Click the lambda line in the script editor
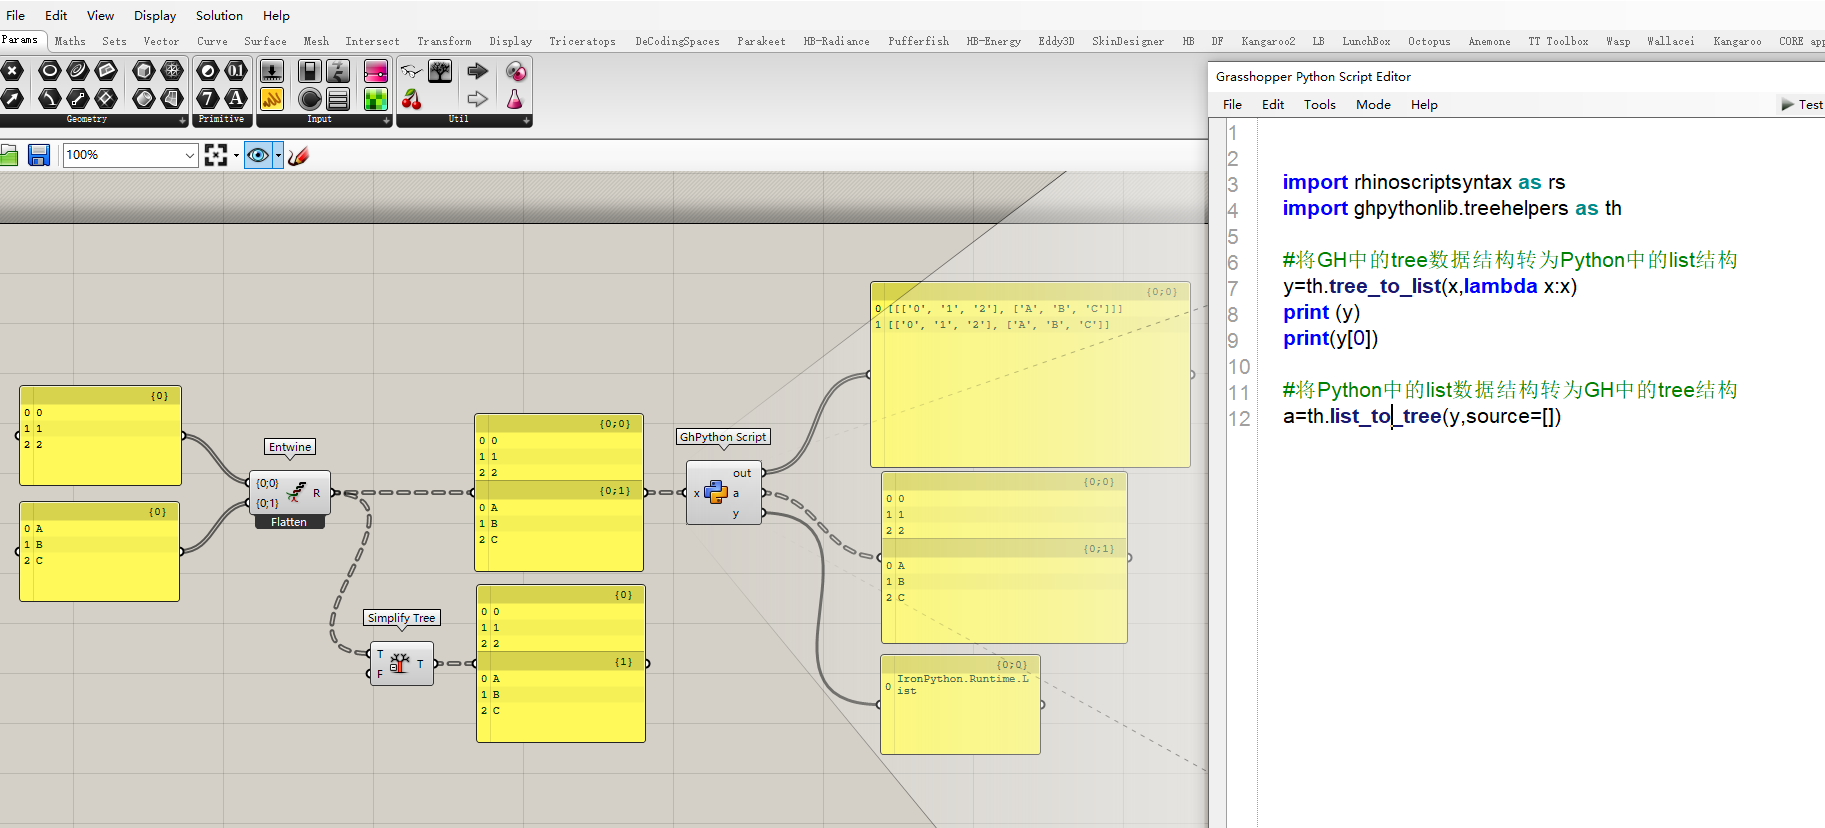This screenshot has height=828, width=1825. point(1430,286)
